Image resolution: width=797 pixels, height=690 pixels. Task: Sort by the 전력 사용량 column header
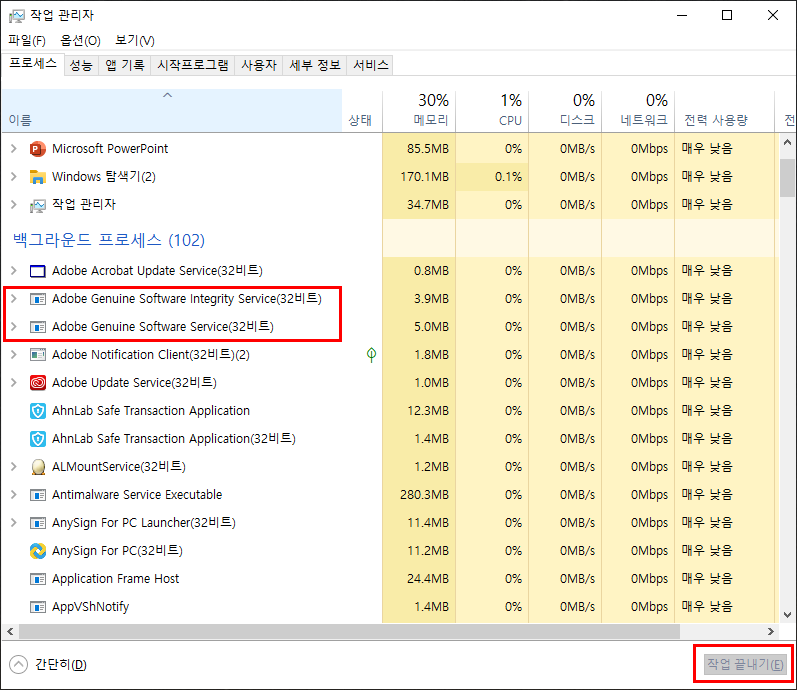click(x=724, y=111)
